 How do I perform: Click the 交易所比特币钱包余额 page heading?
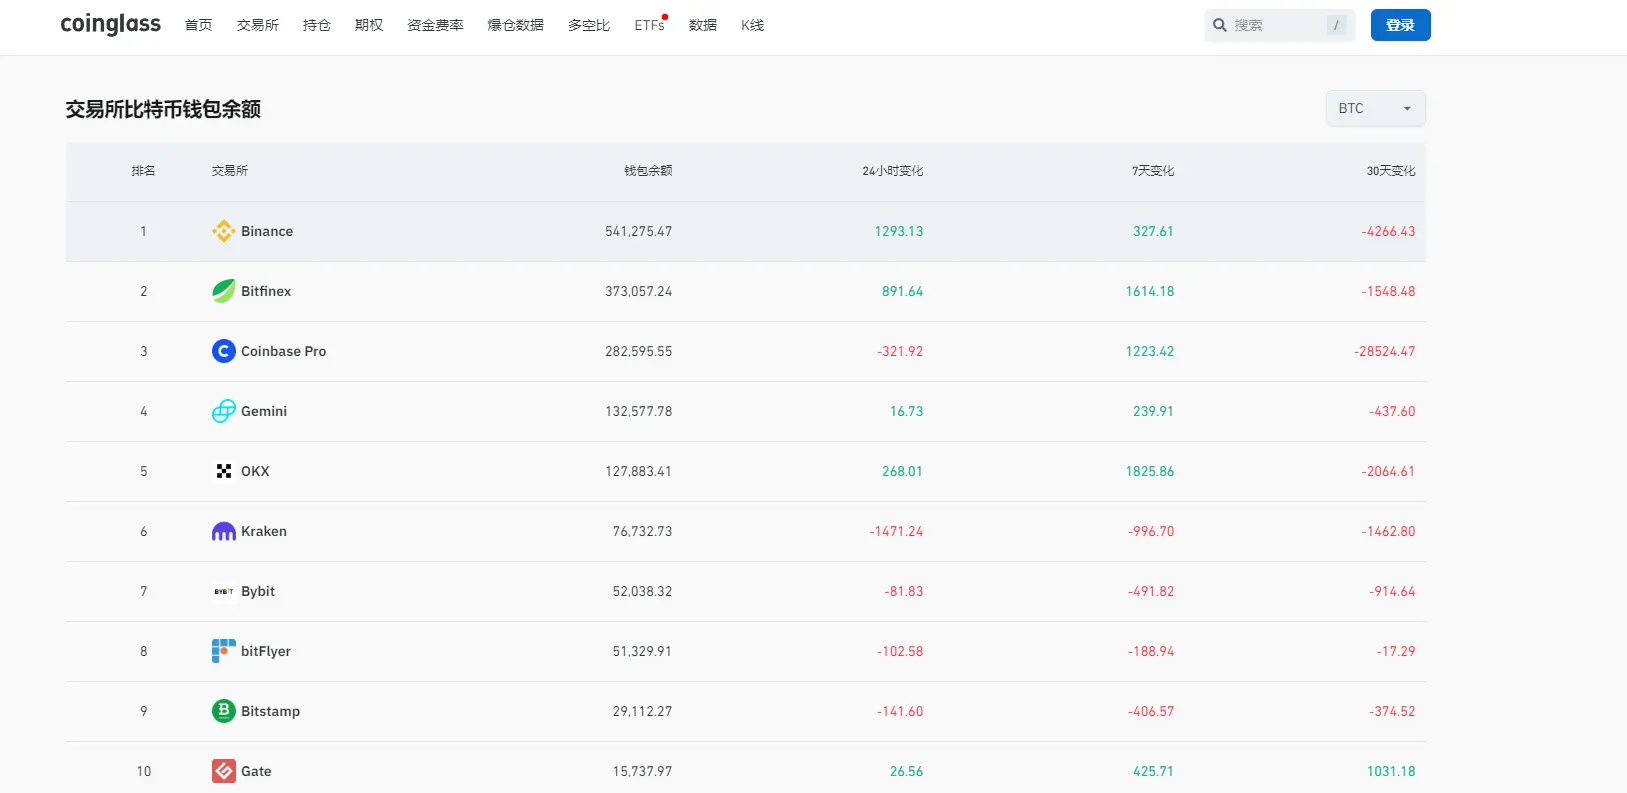coord(163,109)
